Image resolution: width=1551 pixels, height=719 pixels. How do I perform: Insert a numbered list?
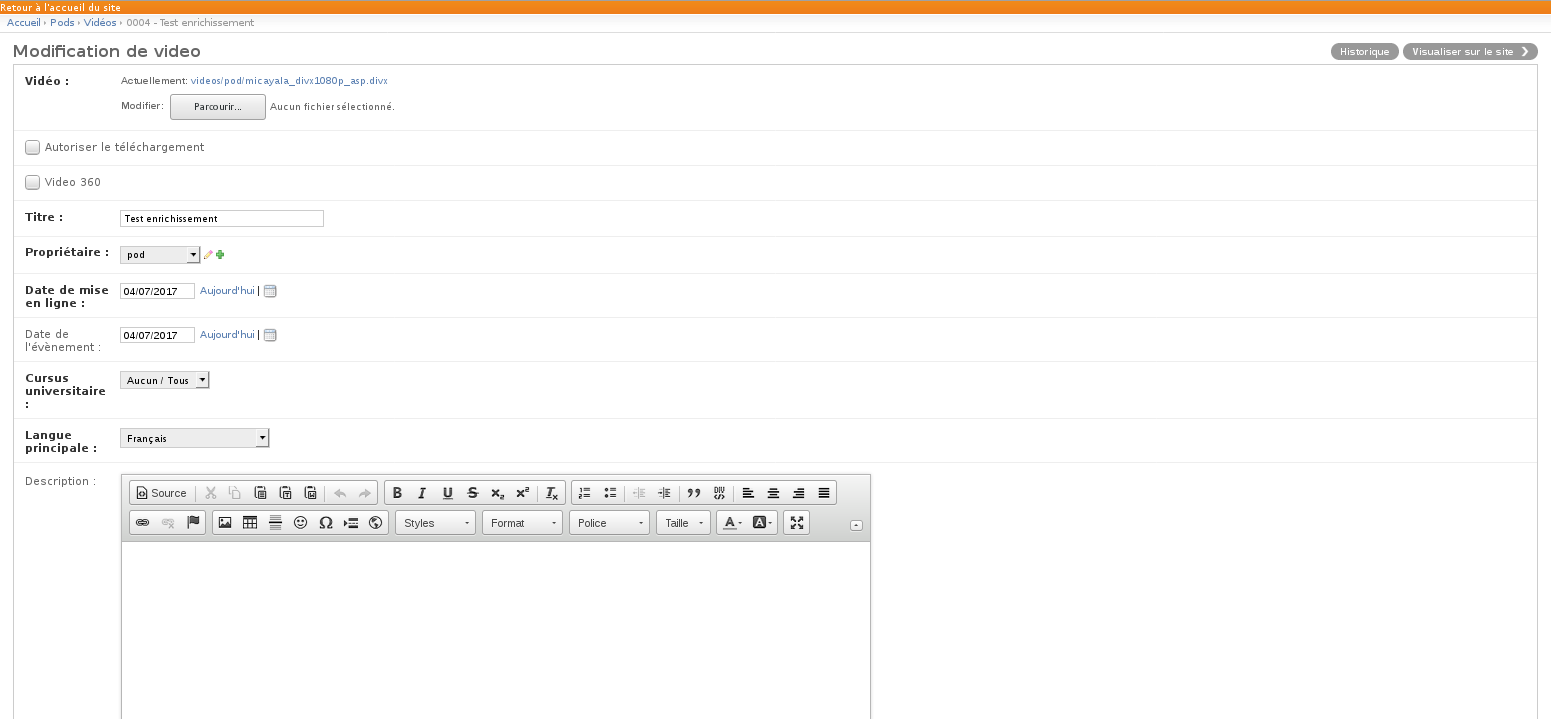585,493
